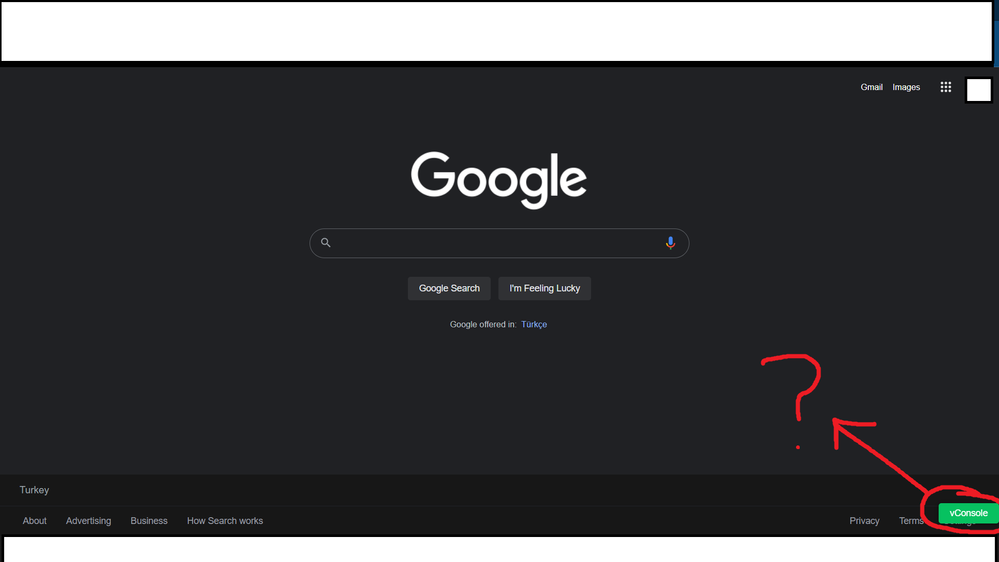
Task: Open the Google apps grid icon
Action: [x=945, y=87]
